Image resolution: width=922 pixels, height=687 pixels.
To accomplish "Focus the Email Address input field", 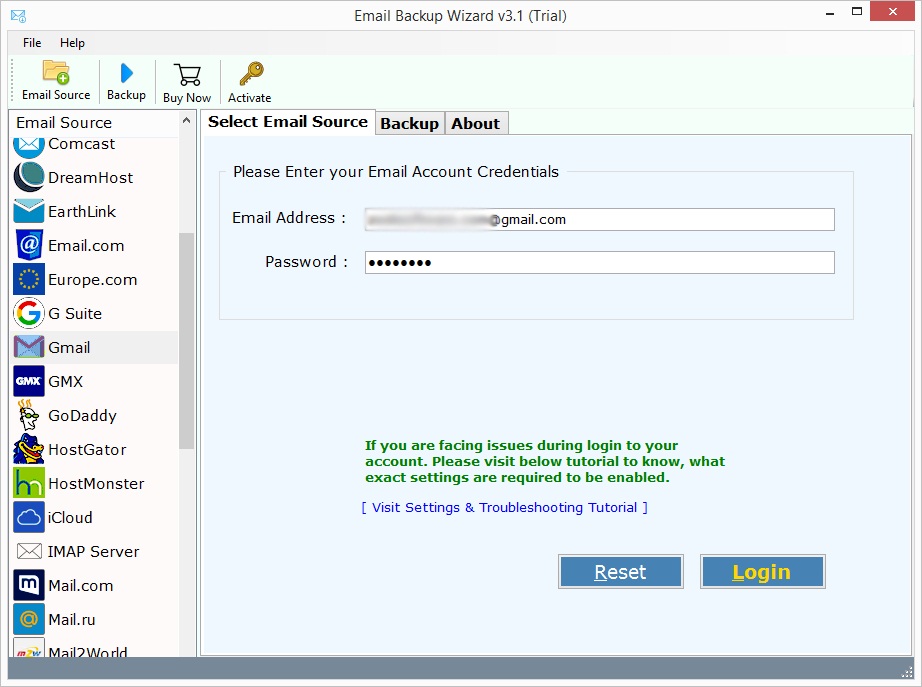I will [x=599, y=219].
